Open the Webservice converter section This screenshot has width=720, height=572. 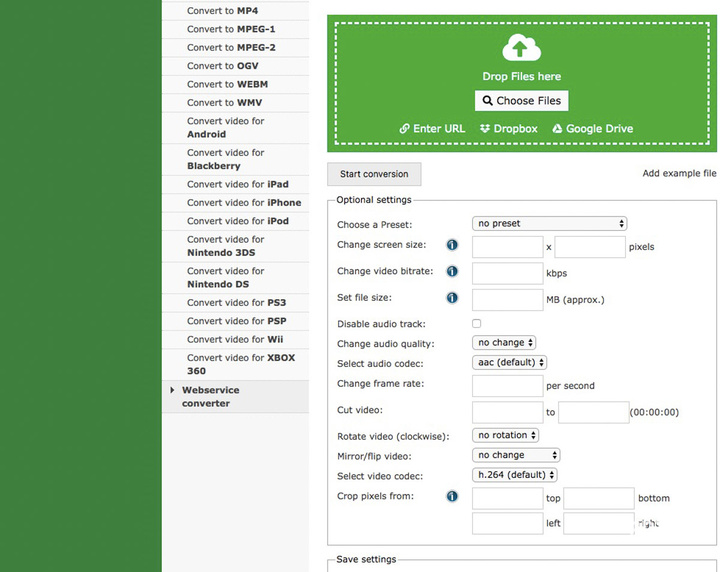[x=236, y=397]
